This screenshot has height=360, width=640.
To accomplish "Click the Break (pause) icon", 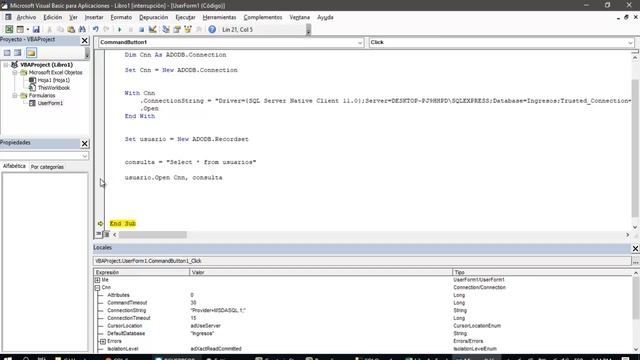I will coord(131,29).
